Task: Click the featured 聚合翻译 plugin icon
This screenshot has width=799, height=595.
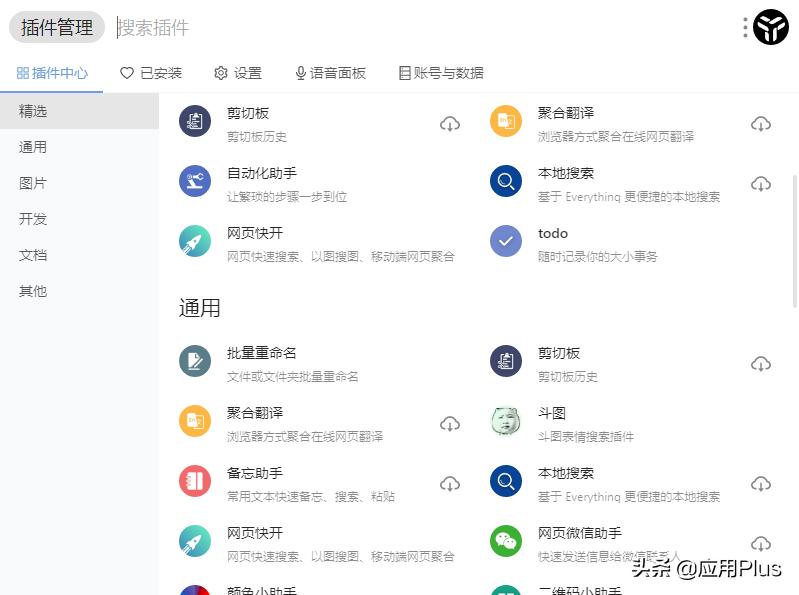Action: pos(505,121)
